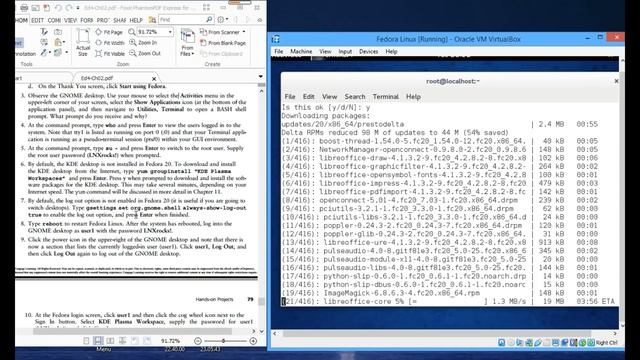
Task: Click the Snapshot camera tool icon
Action: point(58,32)
